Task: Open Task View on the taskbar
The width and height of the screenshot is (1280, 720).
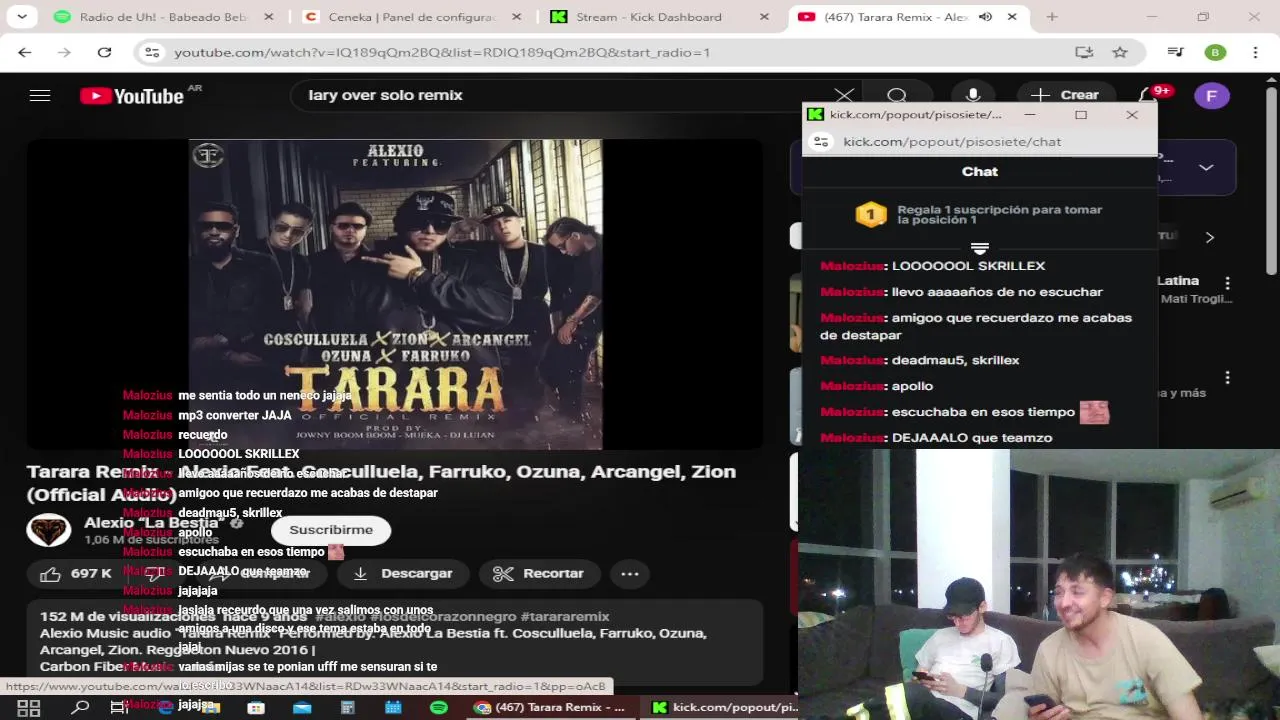Action: click(x=119, y=708)
